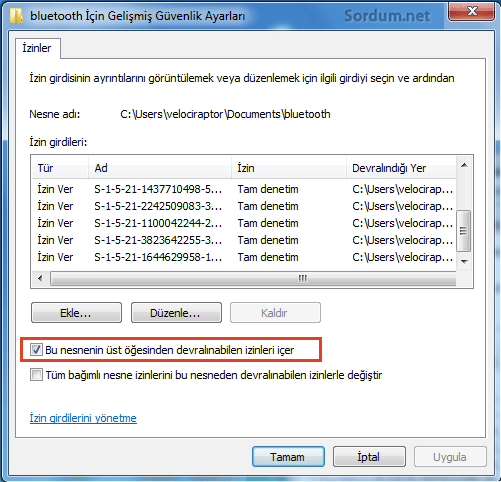Click the Düzenle... button
Viewport: 501px width, 482px height.
[176, 313]
